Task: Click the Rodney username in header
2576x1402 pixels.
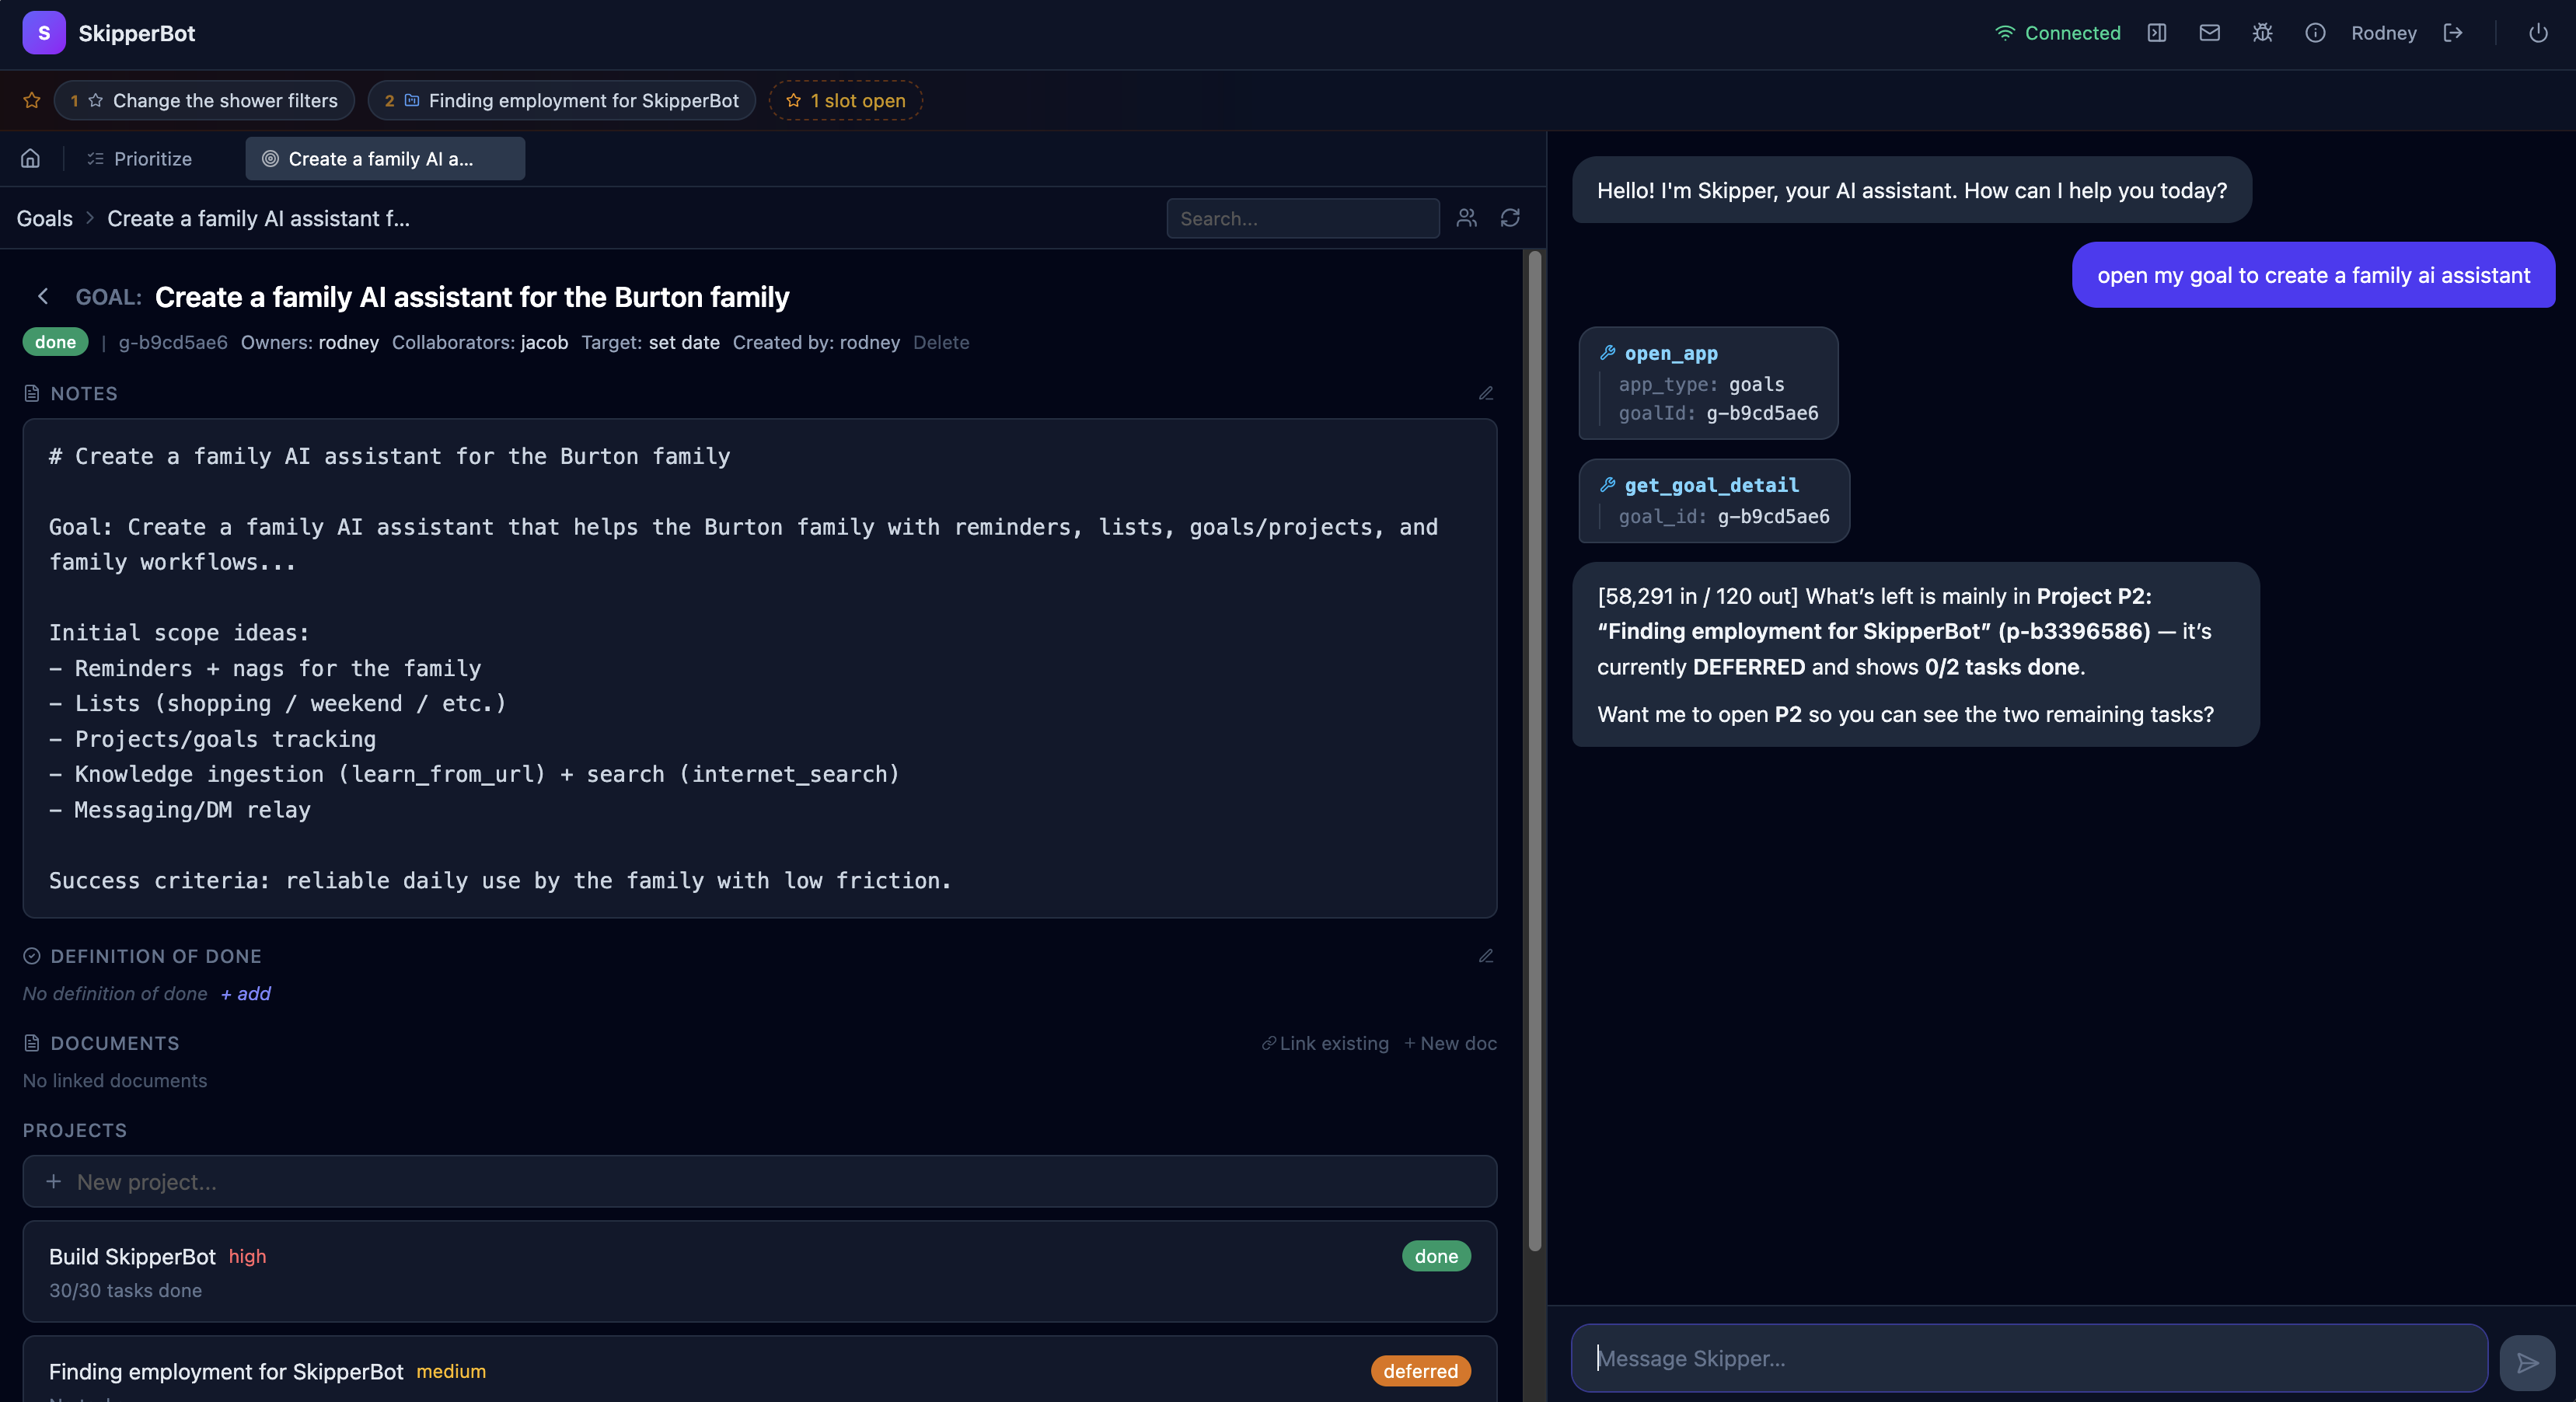Action: [2384, 33]
